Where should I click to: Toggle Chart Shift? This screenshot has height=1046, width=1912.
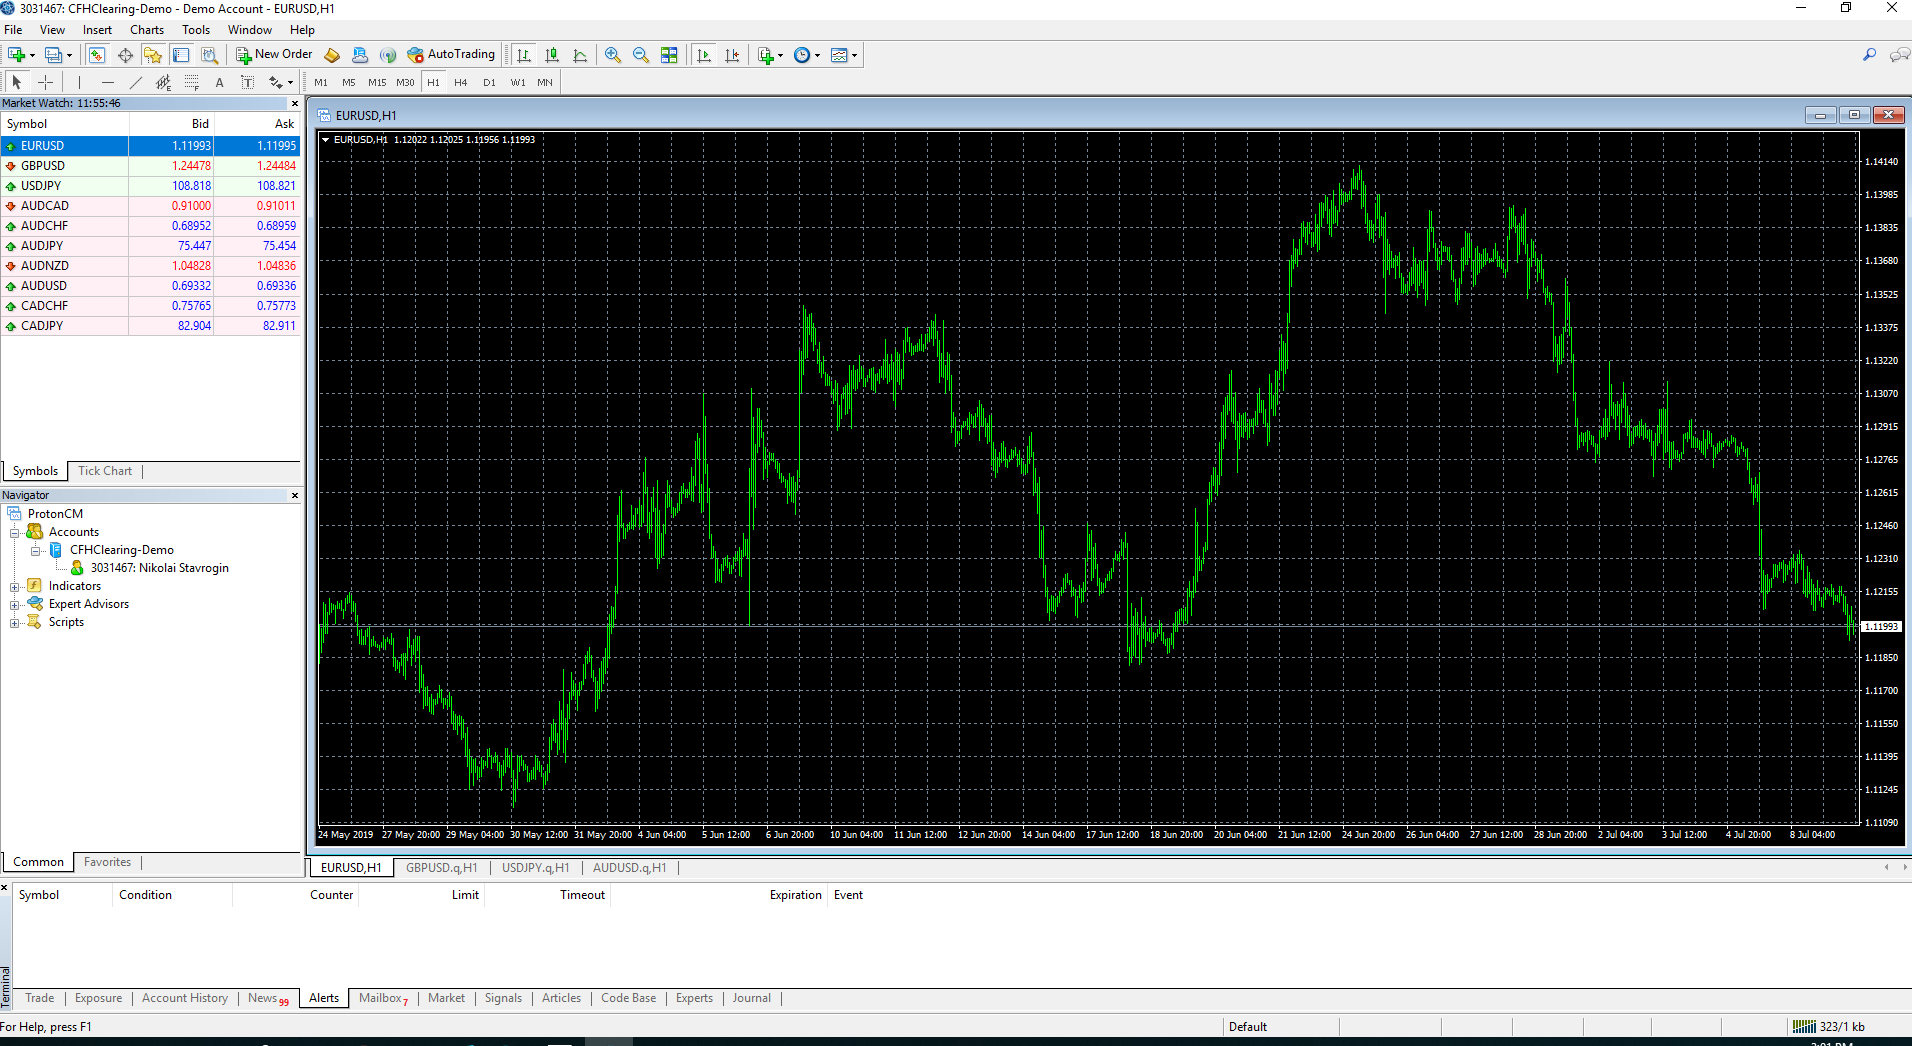732,55
